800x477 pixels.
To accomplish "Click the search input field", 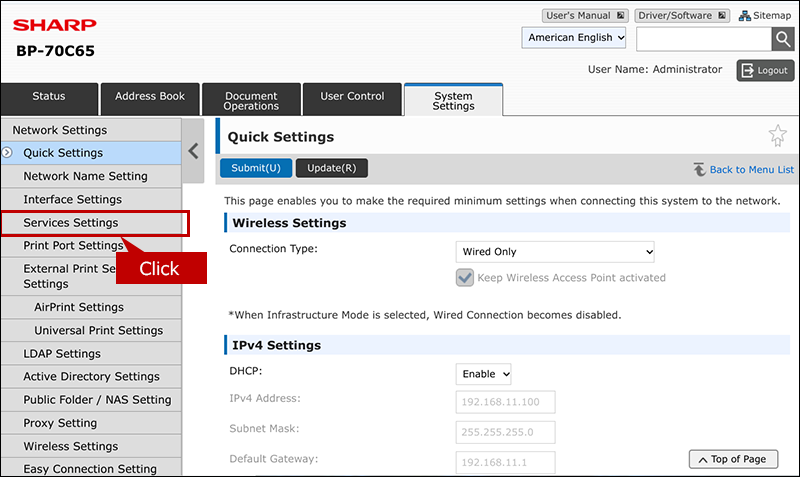I will (704, 39).
